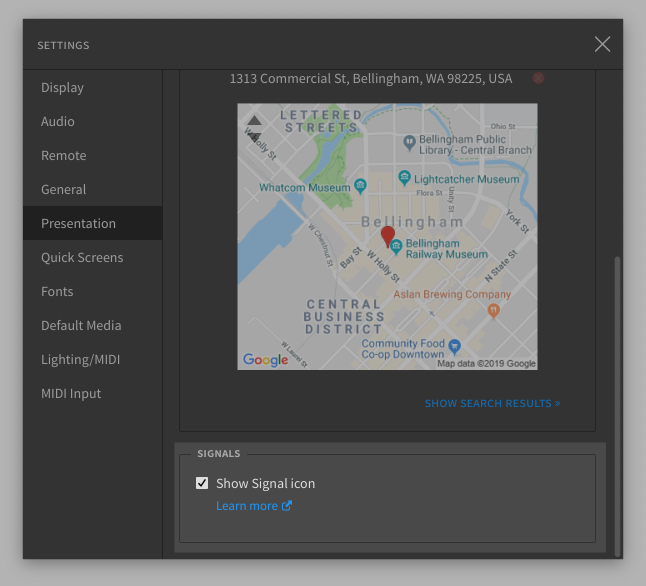Click the Whatcom Museum map label
This screenshot has height=586, width=646.
click(x=304, y=188)
